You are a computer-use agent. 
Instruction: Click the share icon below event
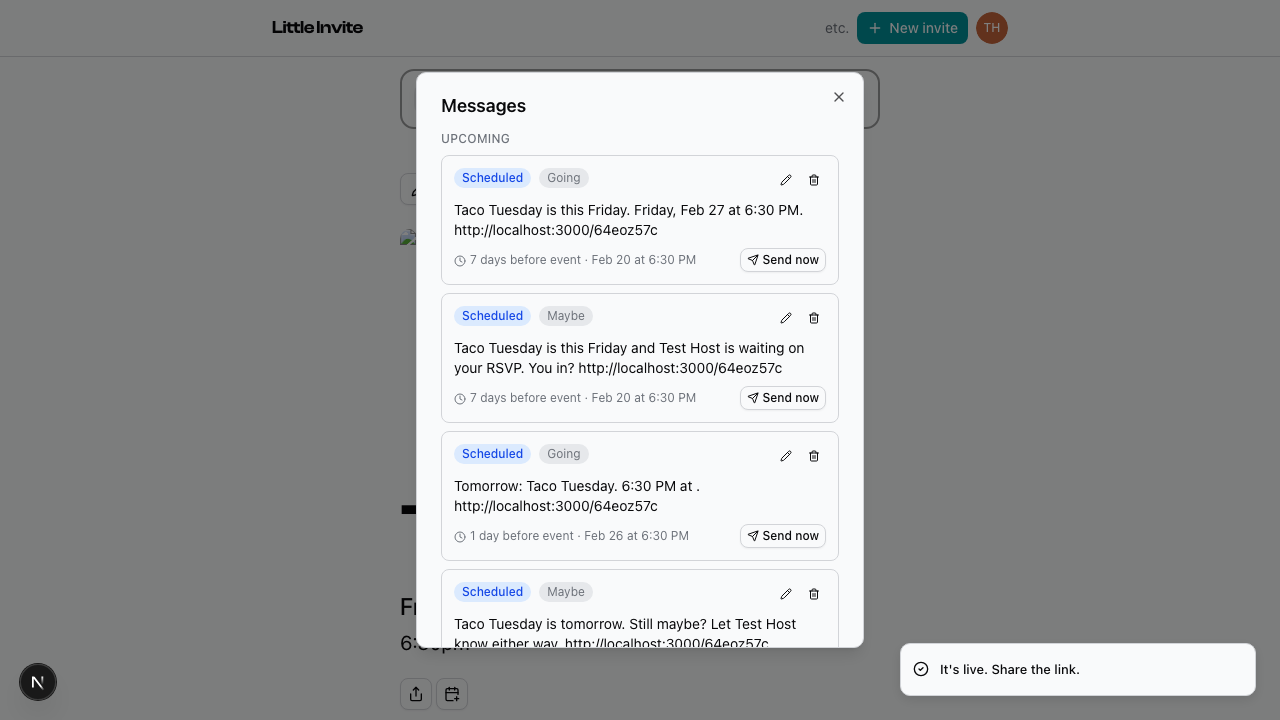click(x=416, y=694)
